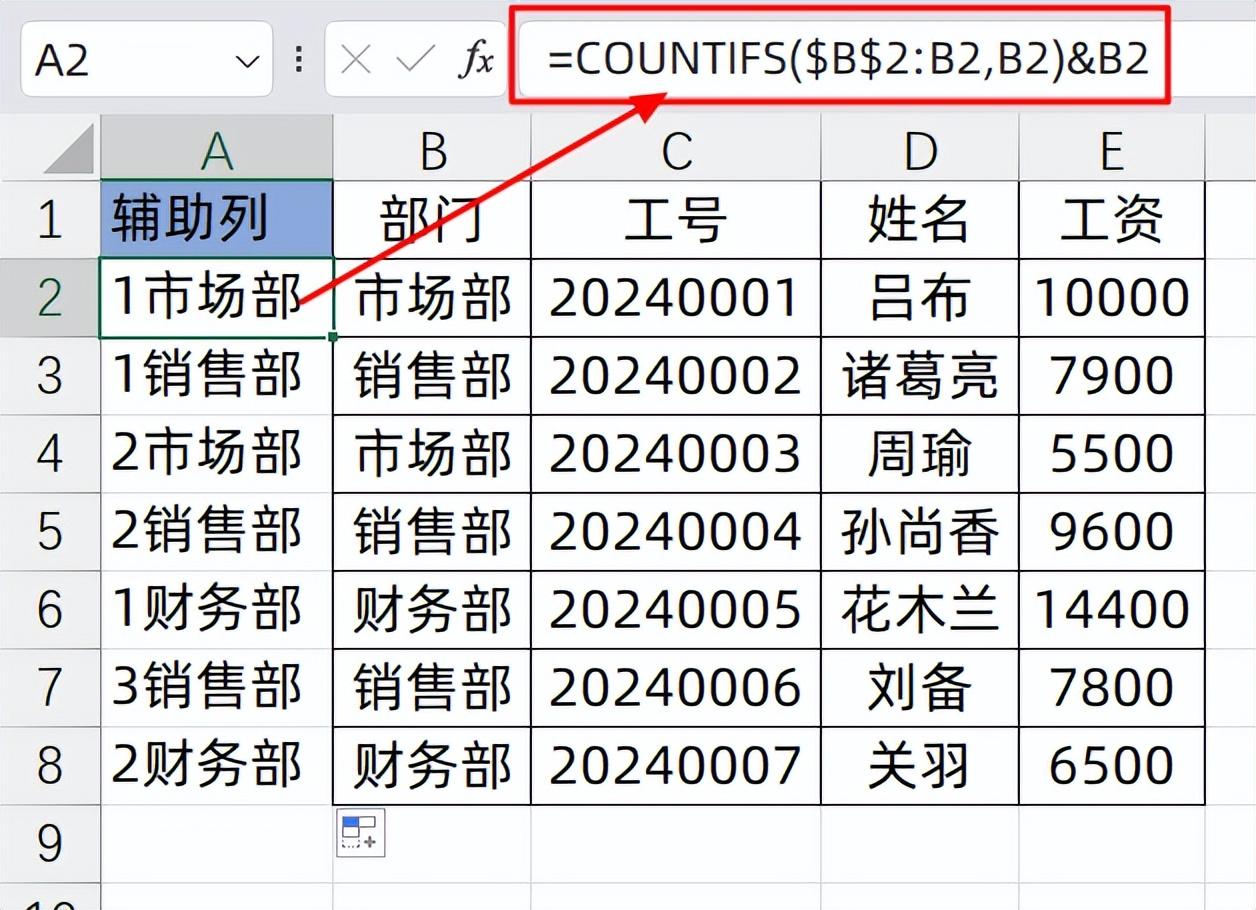
Task: Click cell with 工号 20240006
Action: (675, 687)
